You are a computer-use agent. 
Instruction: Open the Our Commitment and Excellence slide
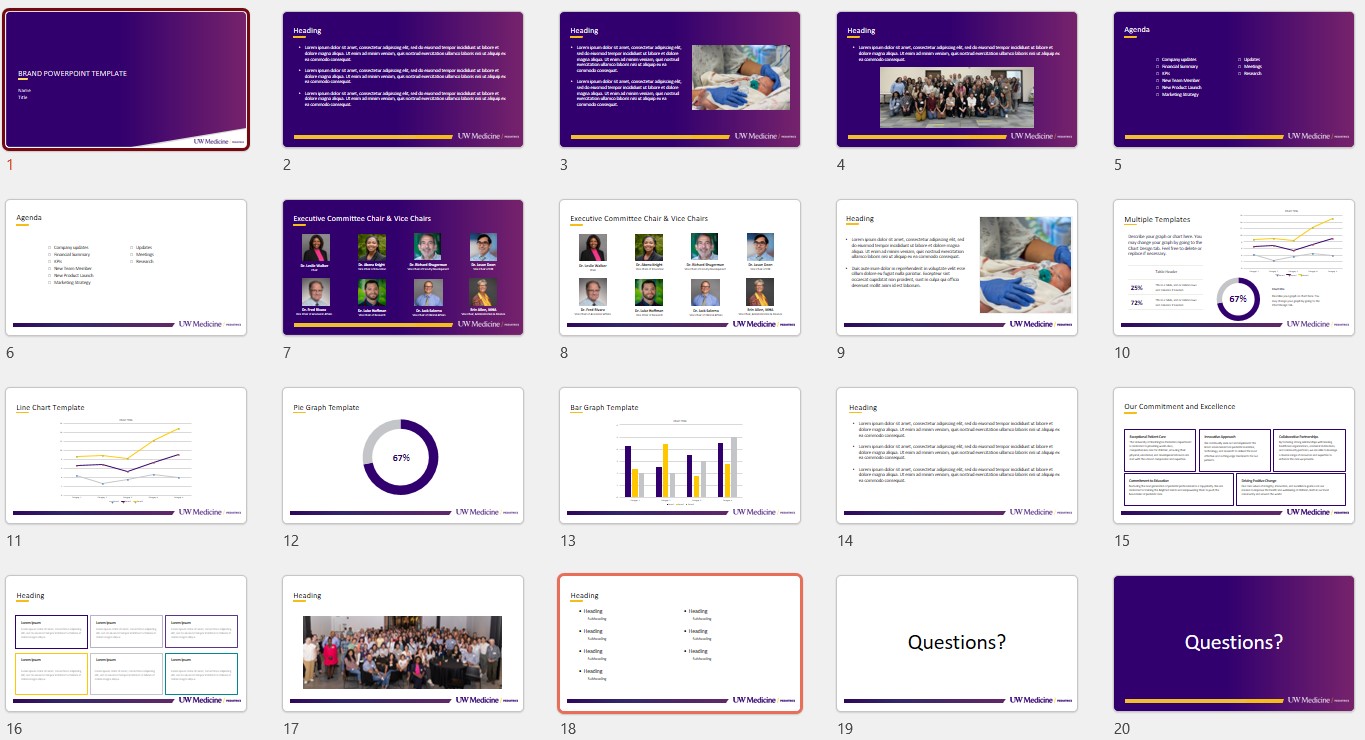point(1233,454)
